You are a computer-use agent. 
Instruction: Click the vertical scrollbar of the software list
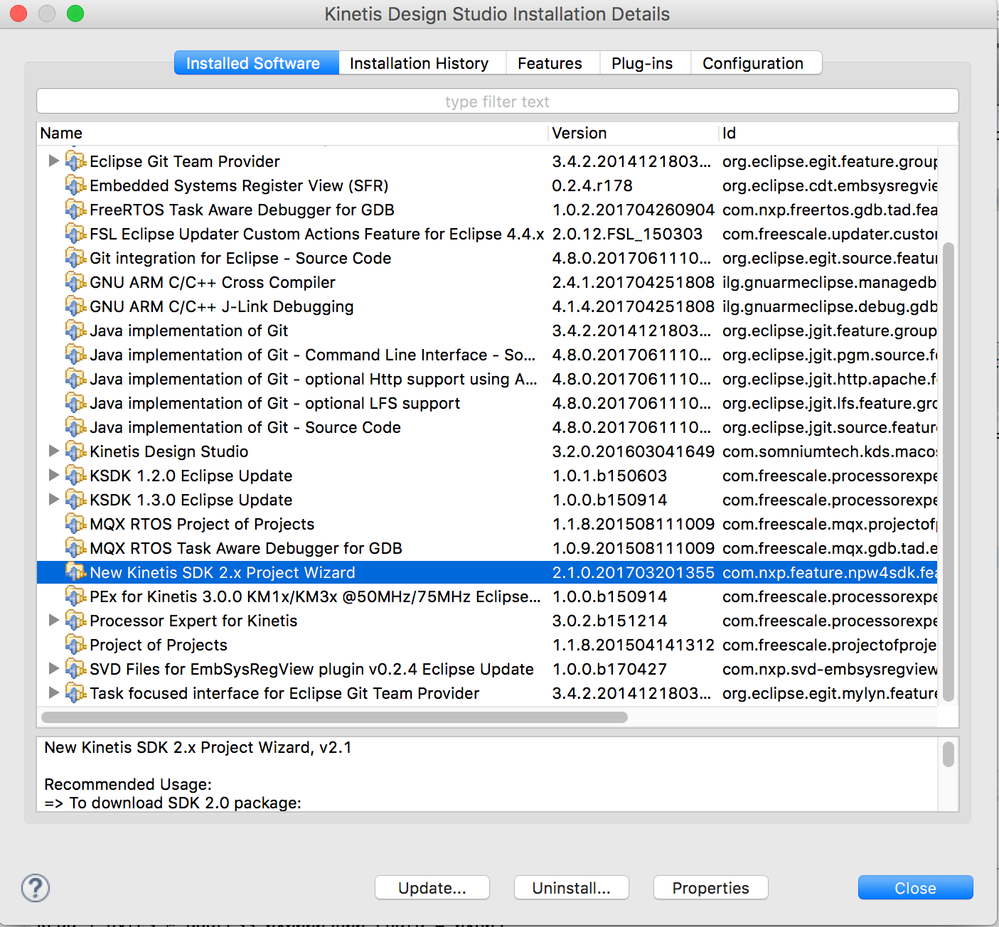point(948,471)
